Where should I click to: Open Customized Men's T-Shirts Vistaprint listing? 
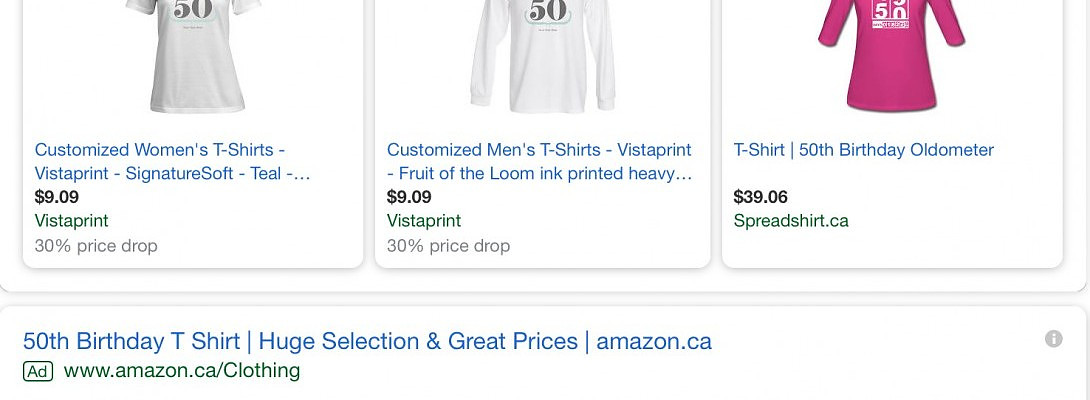coord(539,162)
